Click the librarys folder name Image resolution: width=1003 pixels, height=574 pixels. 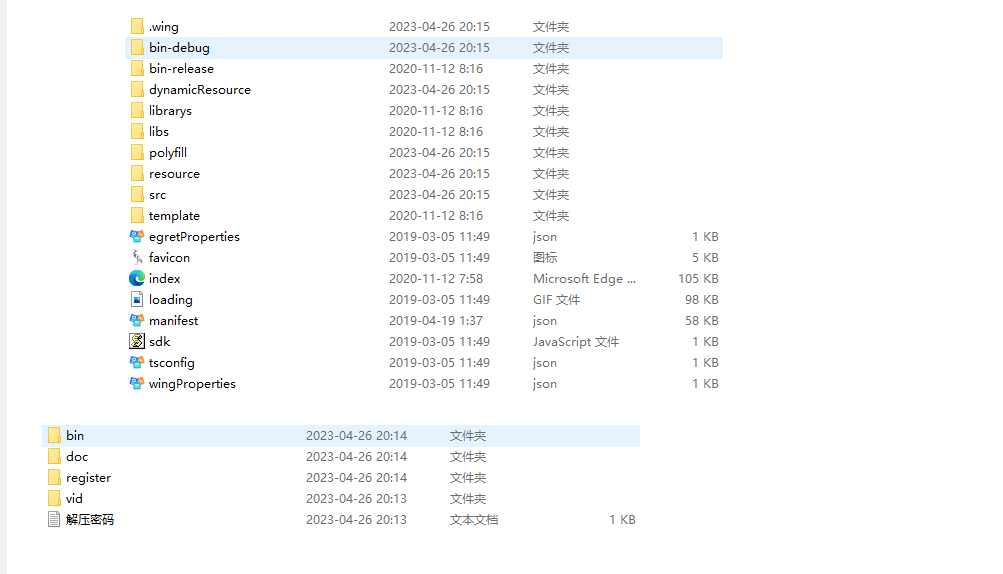(170, 111)
